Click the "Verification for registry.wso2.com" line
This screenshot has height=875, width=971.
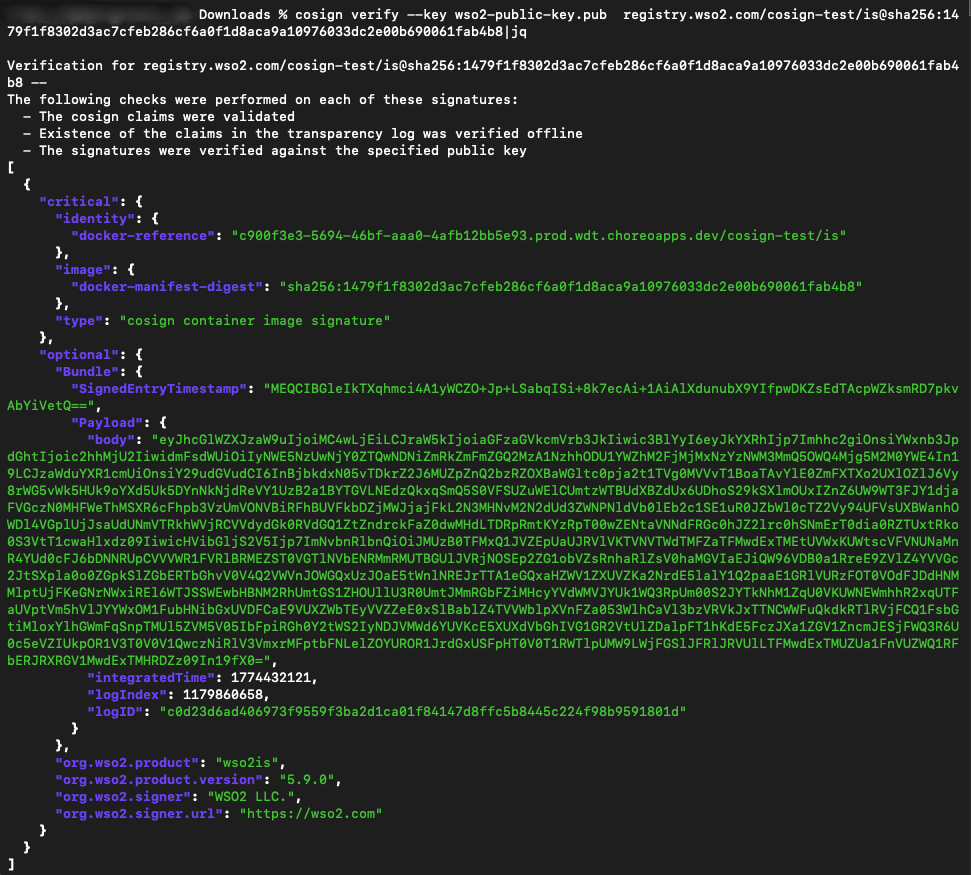coord(483,66)
